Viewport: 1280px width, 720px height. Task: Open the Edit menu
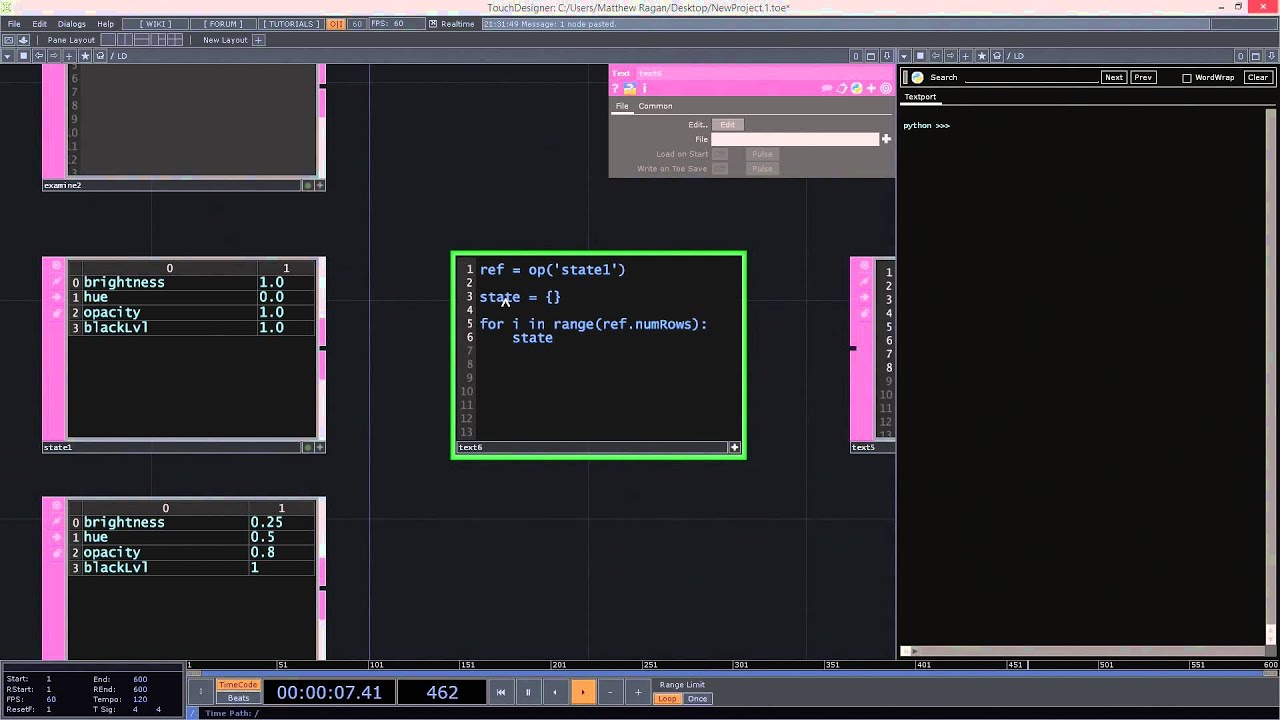coord(40,24)
